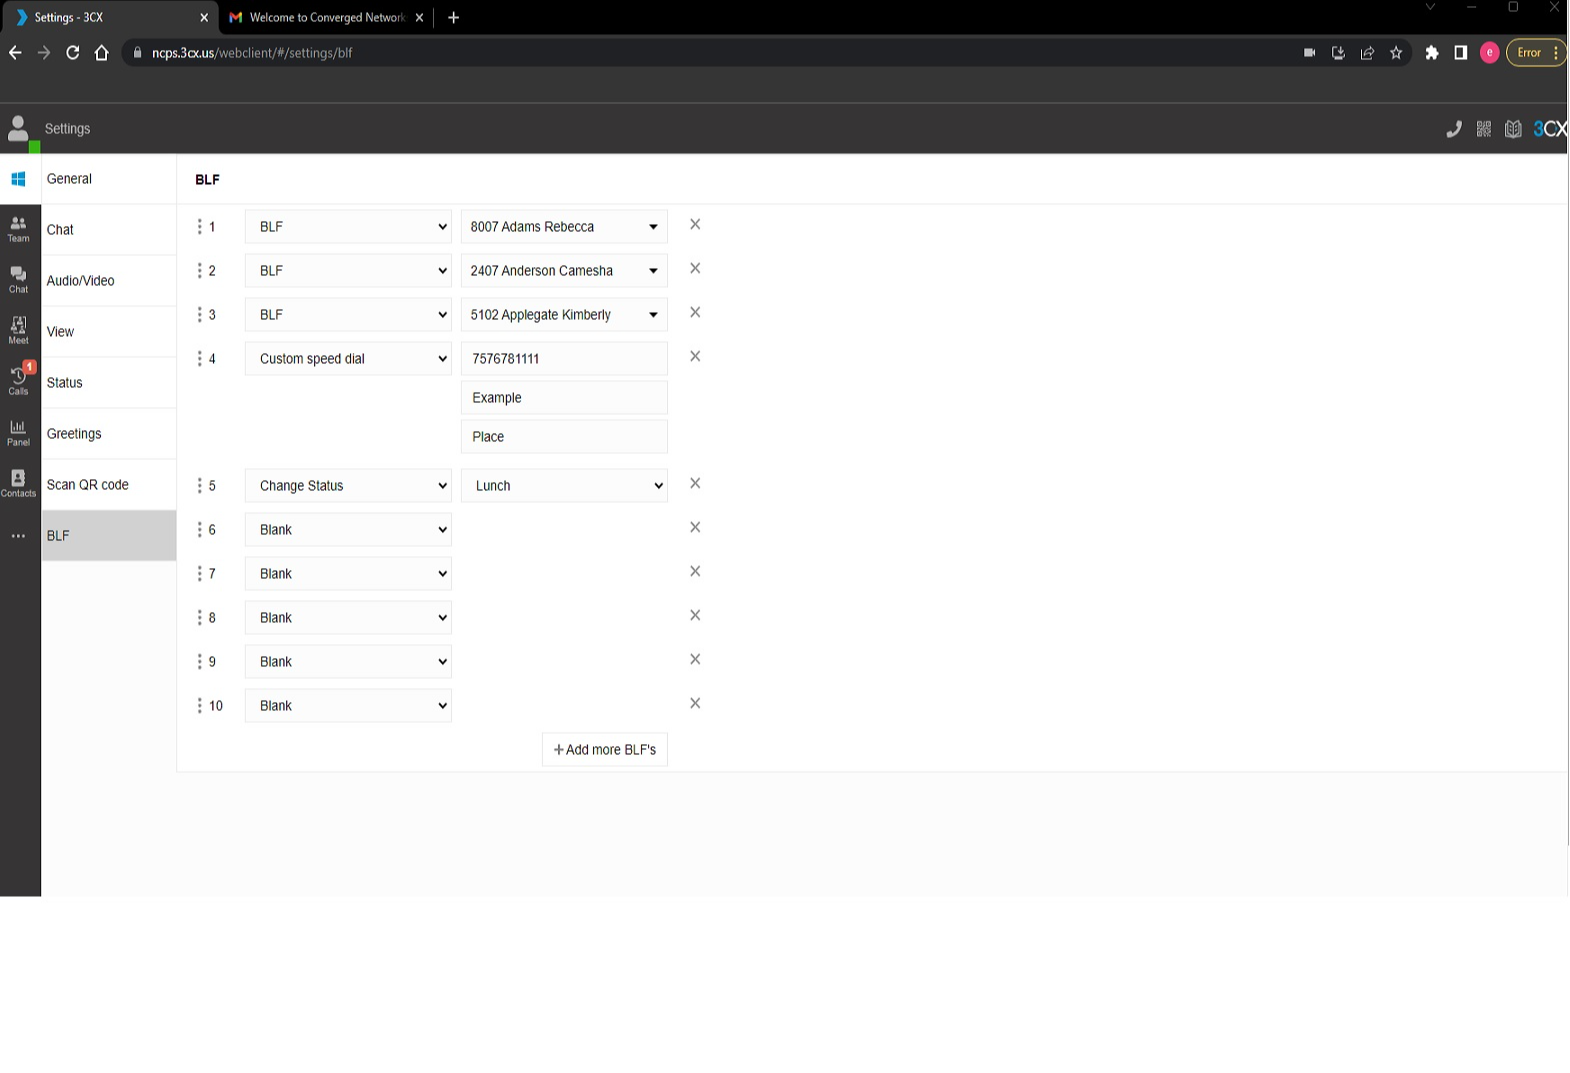Viewport: 1570px width, 1073px height.
Task: Open Scan QR code settings section
Action: tap(109, 485)
